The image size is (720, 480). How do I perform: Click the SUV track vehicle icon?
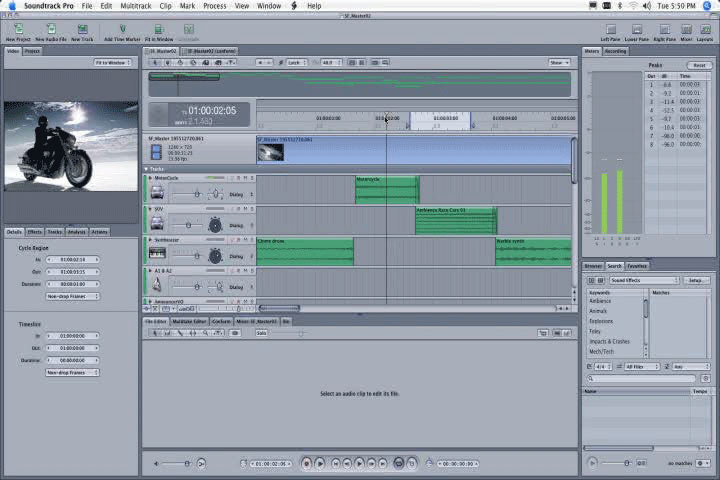pos(157,224)
